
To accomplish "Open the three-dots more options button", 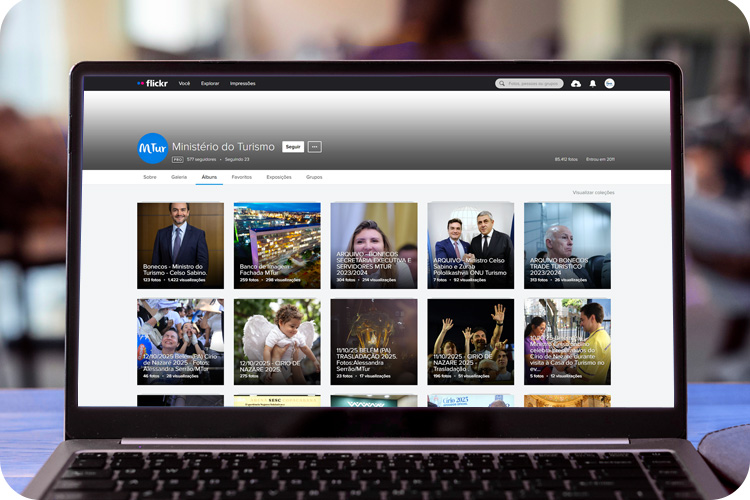I will [315, 147].
